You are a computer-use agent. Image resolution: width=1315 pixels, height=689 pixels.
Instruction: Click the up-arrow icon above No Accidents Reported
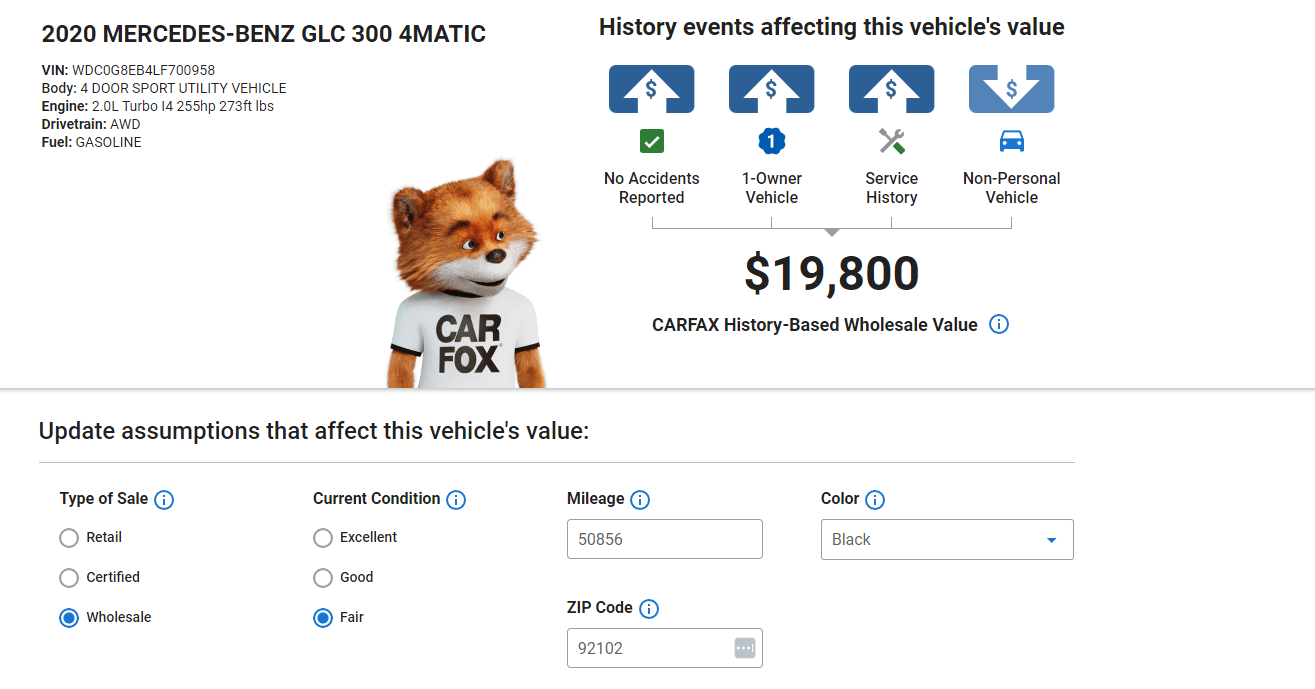651,88
